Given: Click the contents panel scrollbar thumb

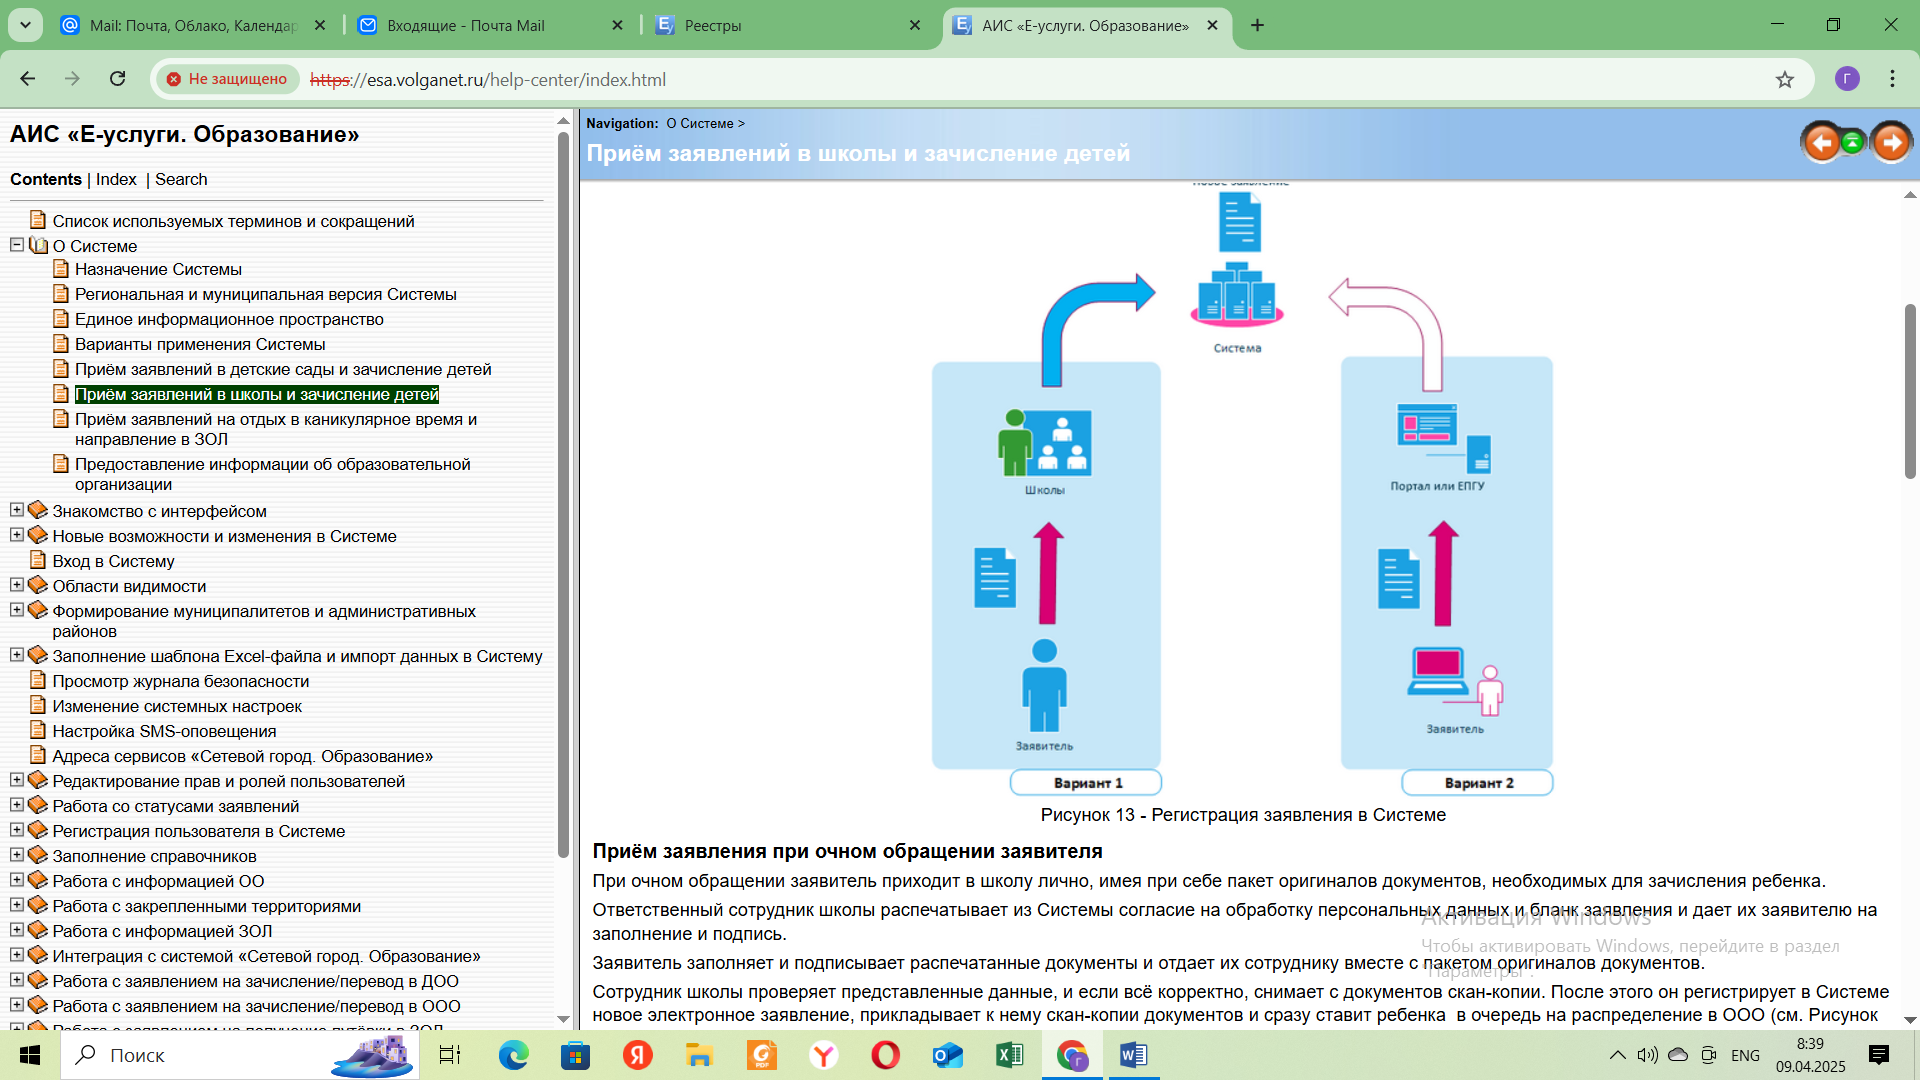Looking at the screenshot, I should pos(563,495).
